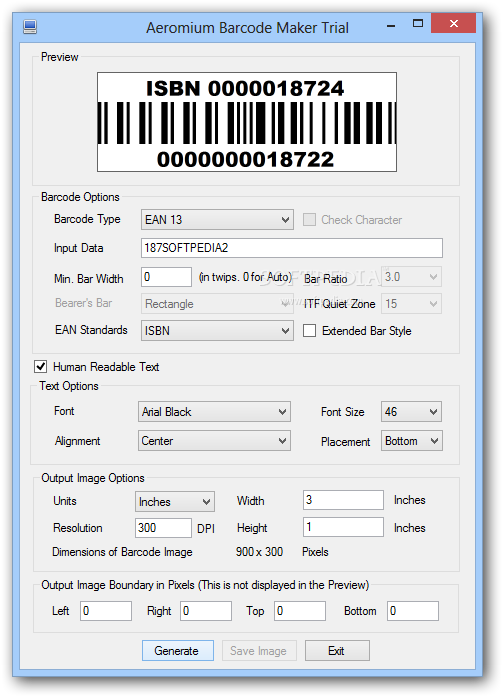Open the EAN Standards dropdown

(x=217, y=331)
